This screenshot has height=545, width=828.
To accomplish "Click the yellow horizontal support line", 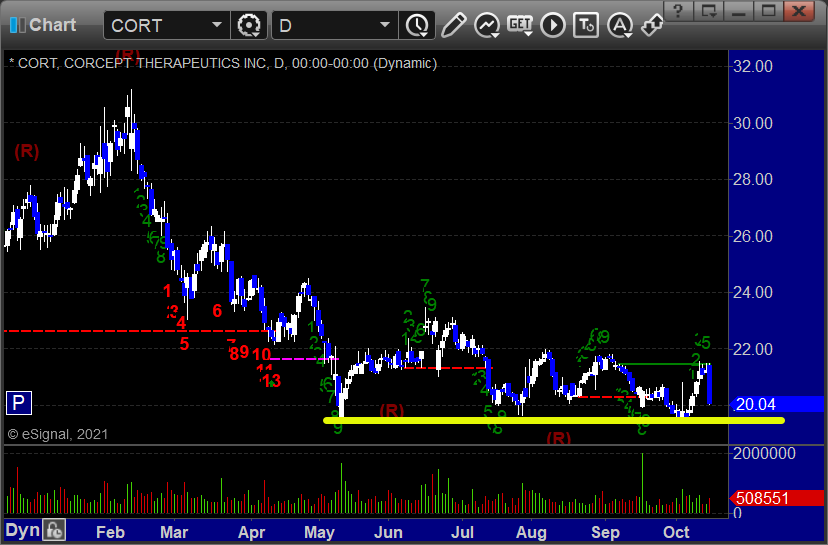I will (x=553, y=420).
